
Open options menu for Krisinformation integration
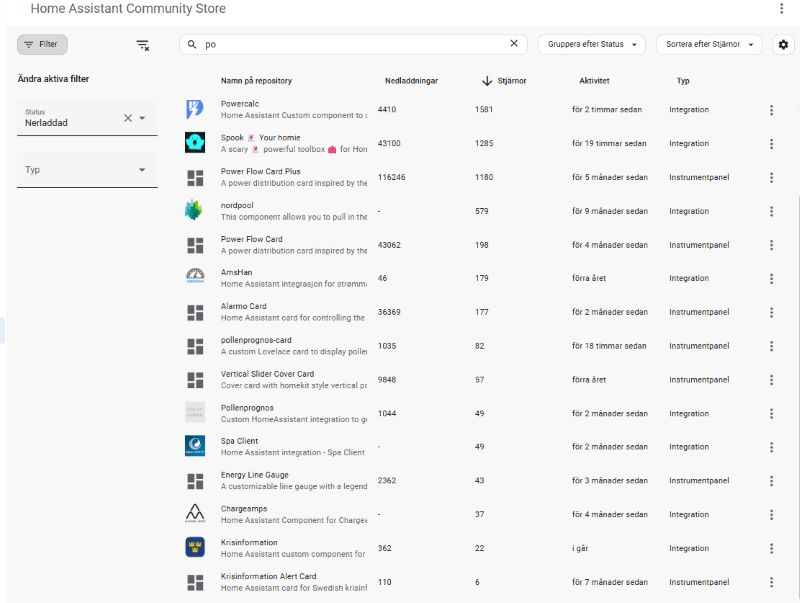(x=771, y=548)
